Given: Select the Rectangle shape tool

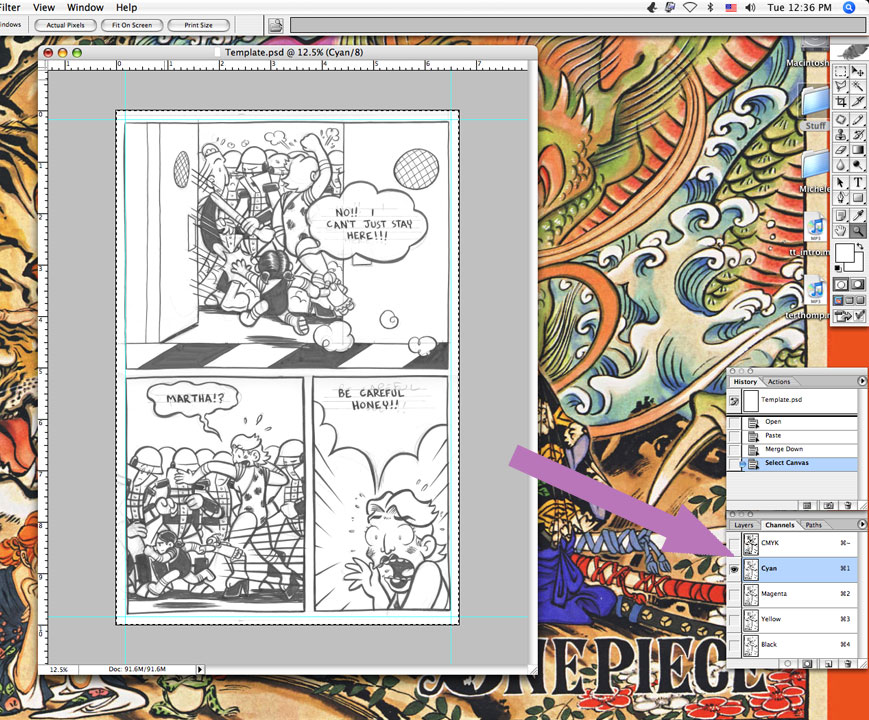Looking at the screenshot, I should pos(858,197).
